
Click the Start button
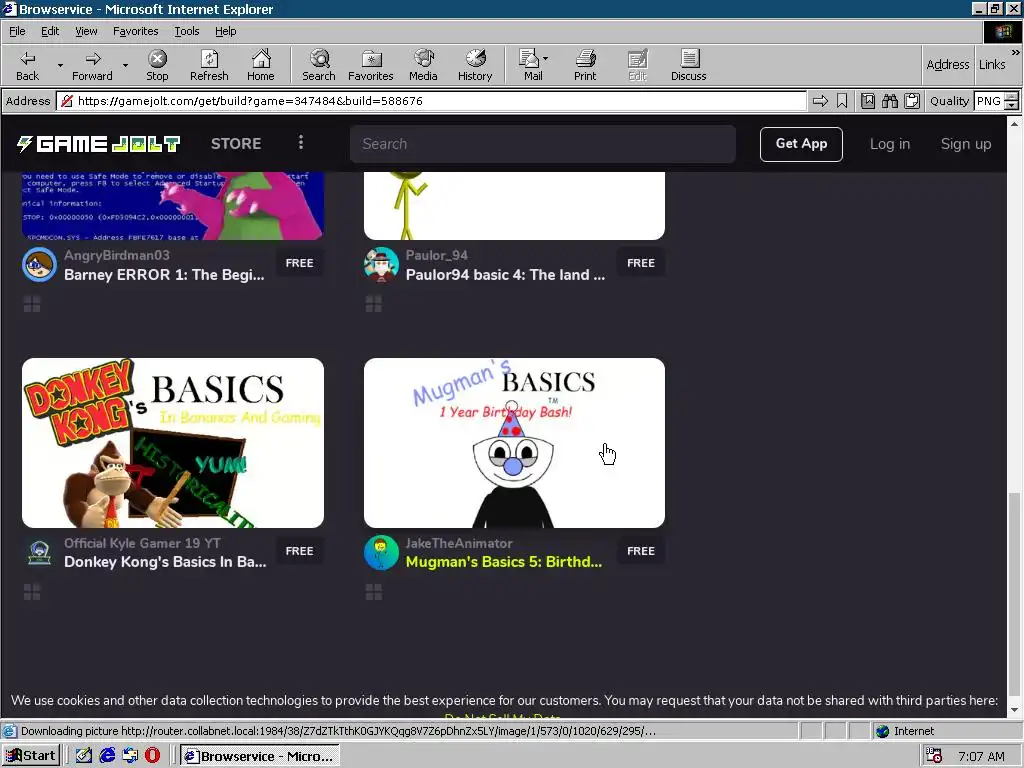pyautogui.click(x=31, y=756)
